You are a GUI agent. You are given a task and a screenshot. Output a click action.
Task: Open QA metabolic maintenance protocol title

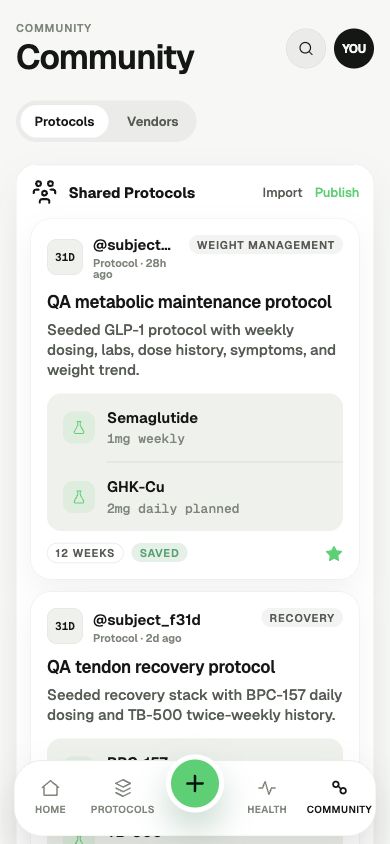[190, 302]
